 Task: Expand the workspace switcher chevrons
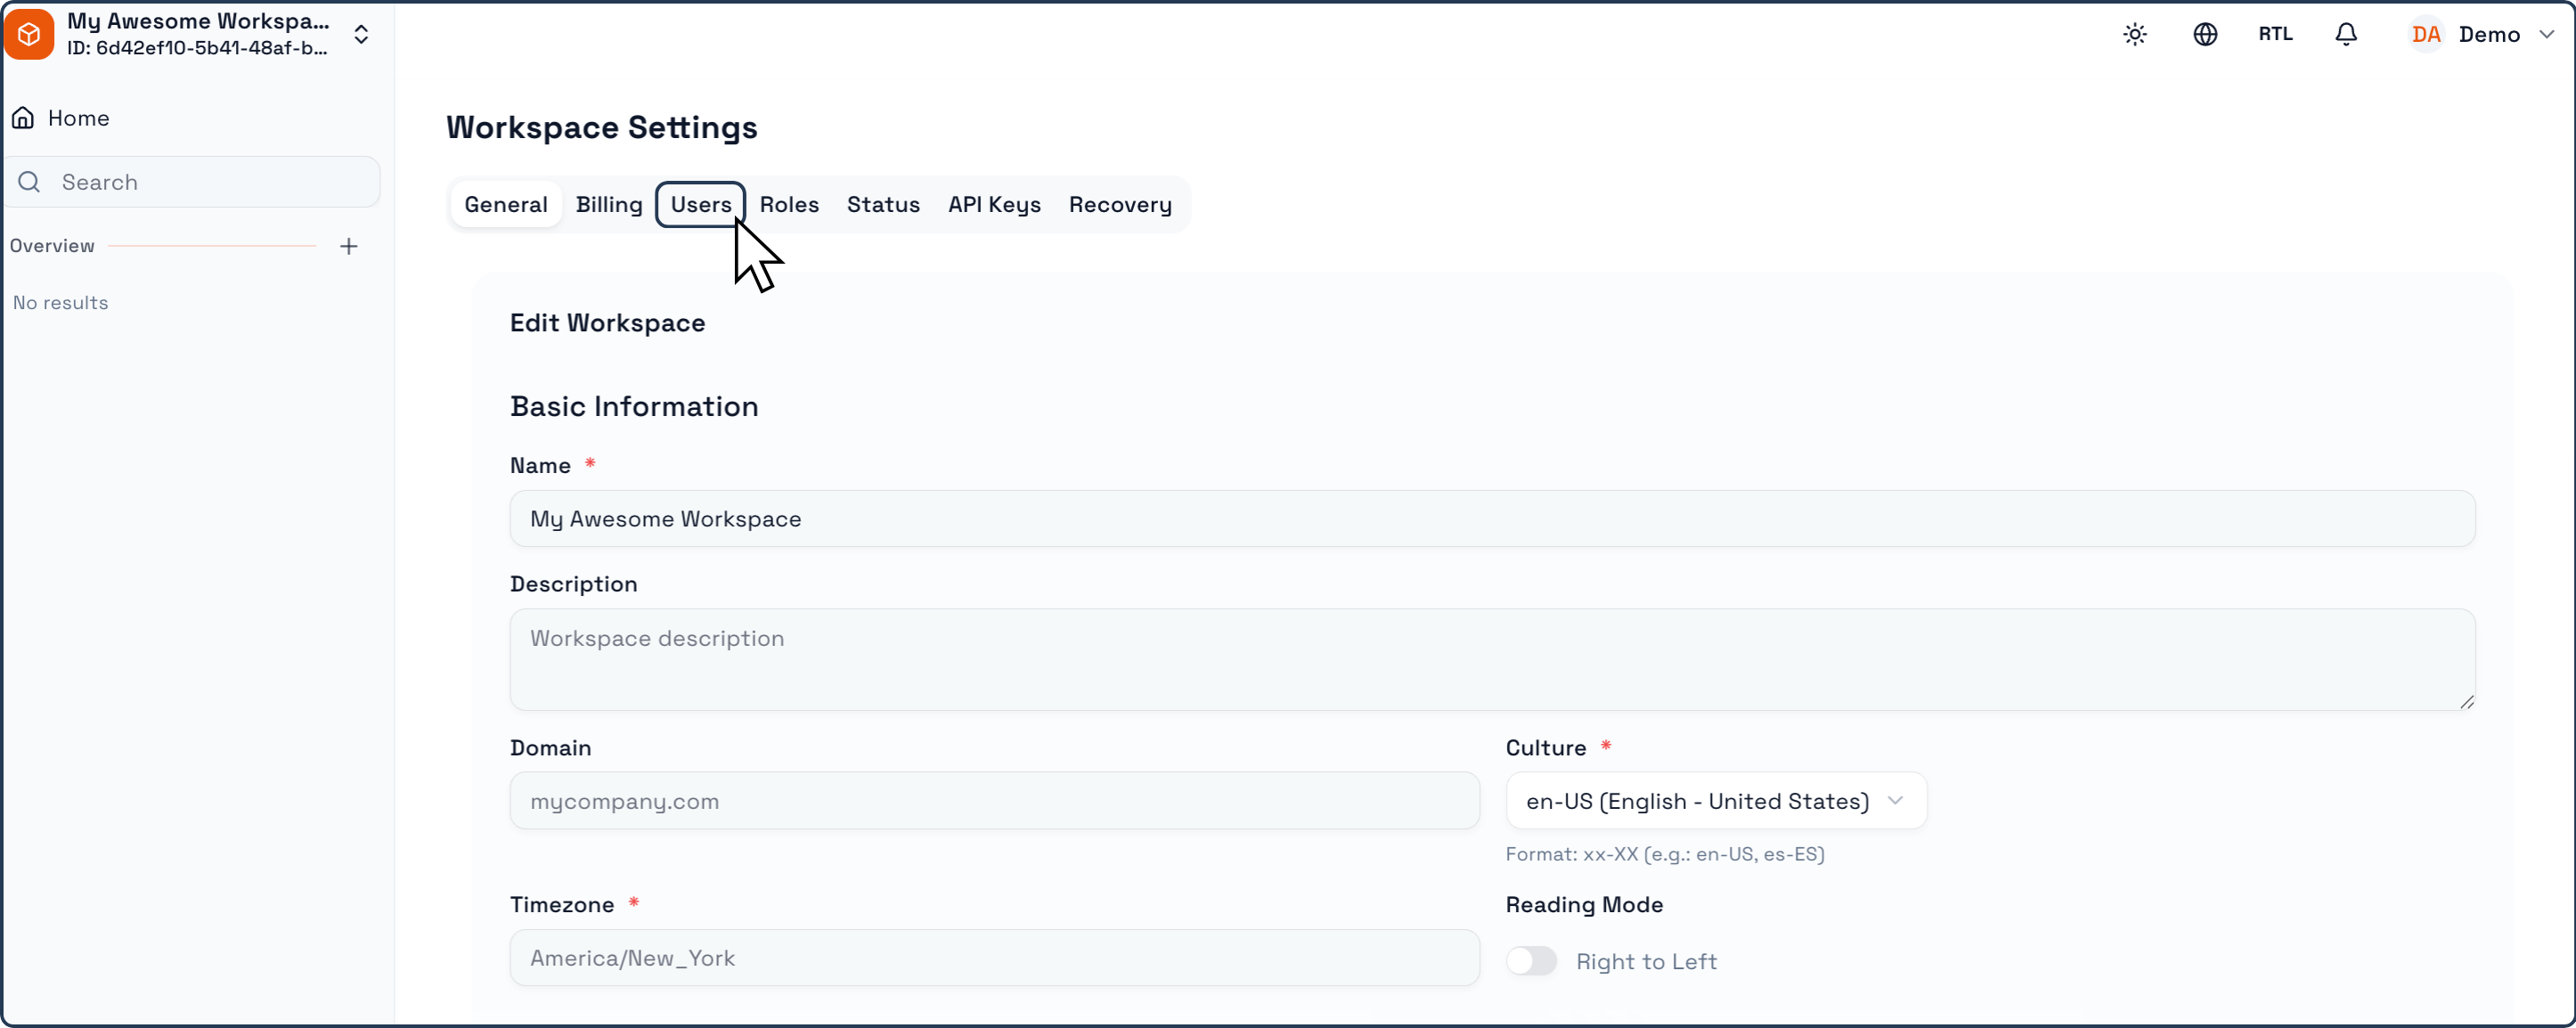point(361,34)
